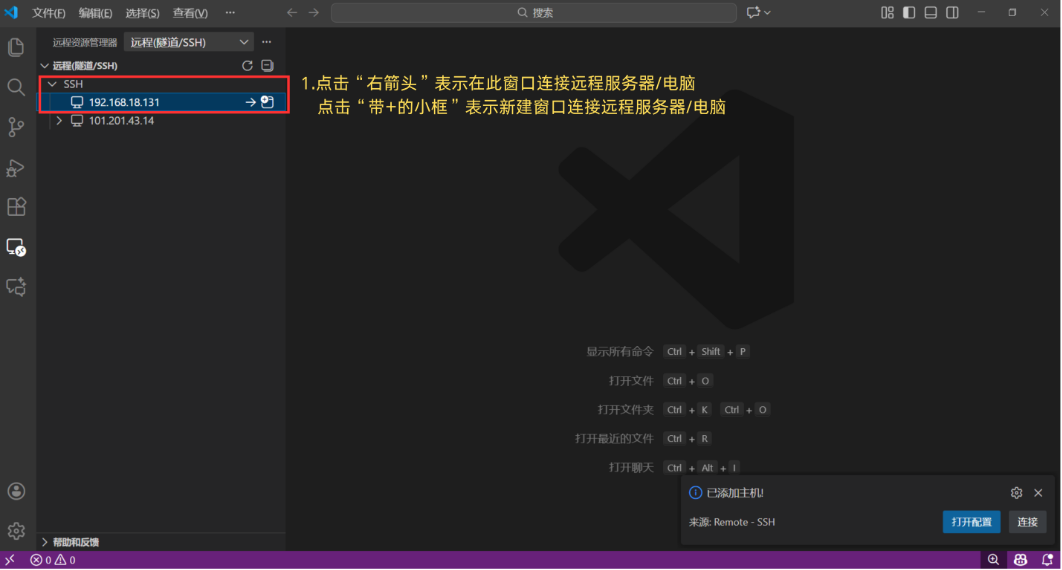Click the Connect button in notification
Viewport: 1062px width, 570px height.
tap(1027, 522)
